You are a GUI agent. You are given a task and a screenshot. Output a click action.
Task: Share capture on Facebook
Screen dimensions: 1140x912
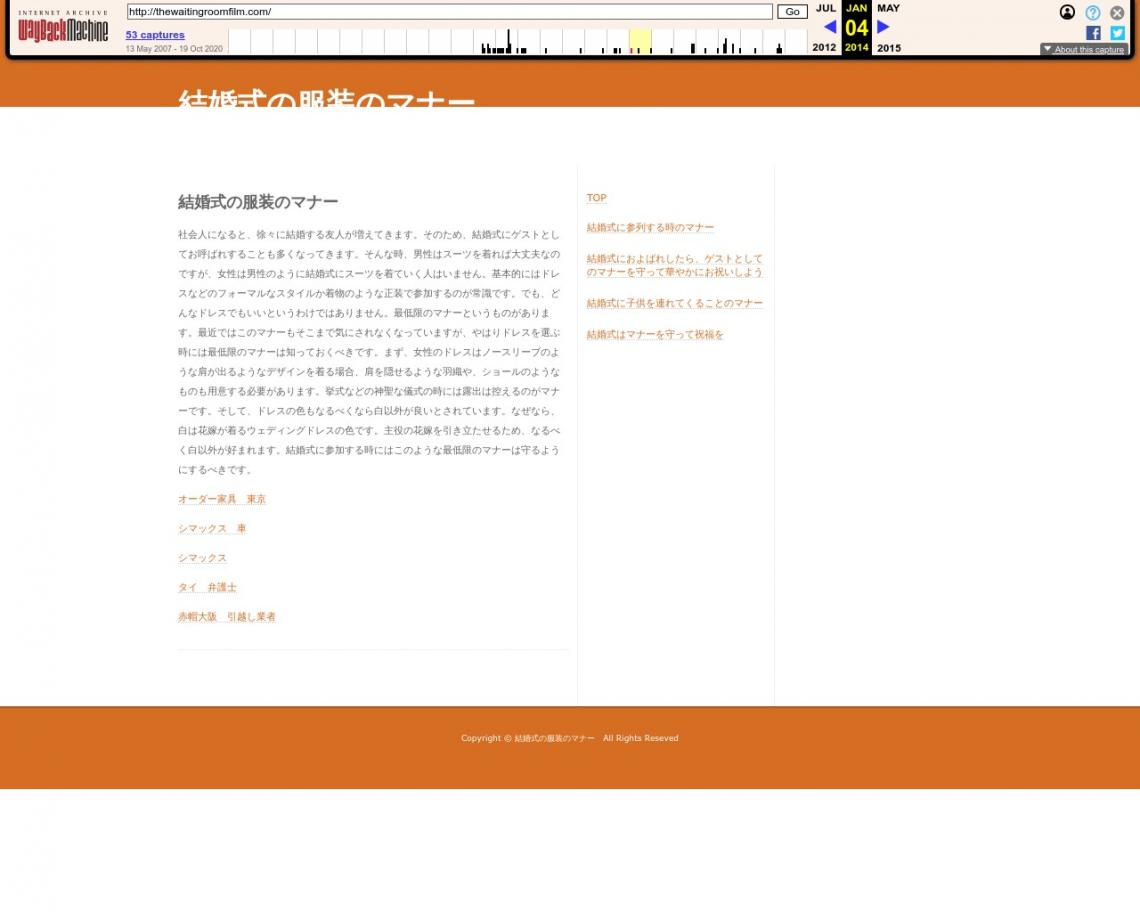click(x=1093, y=33)
